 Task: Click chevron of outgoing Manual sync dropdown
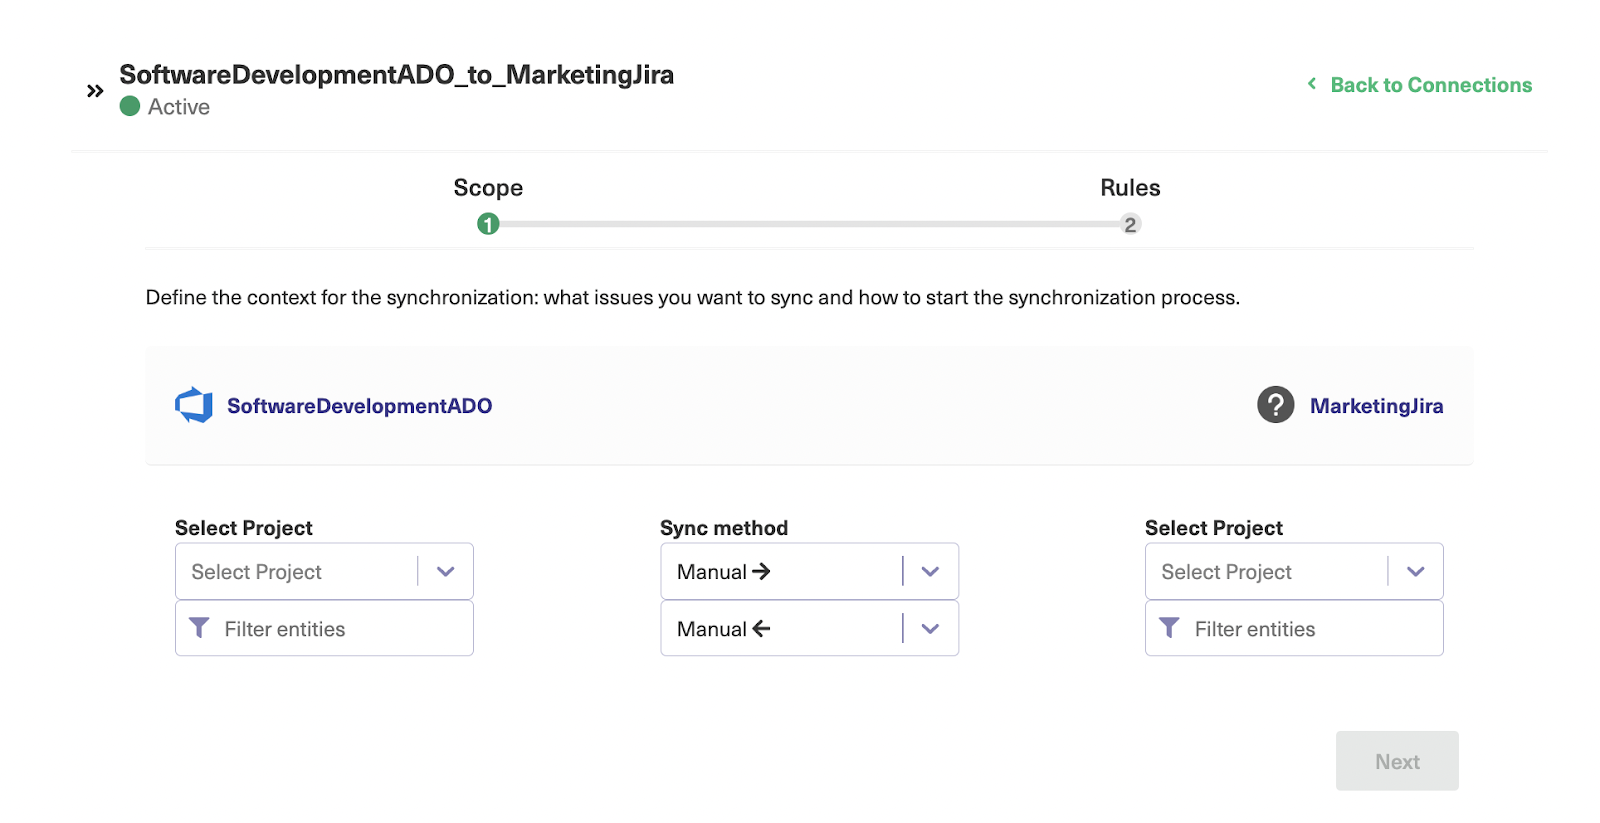click(x=931, y=572)
